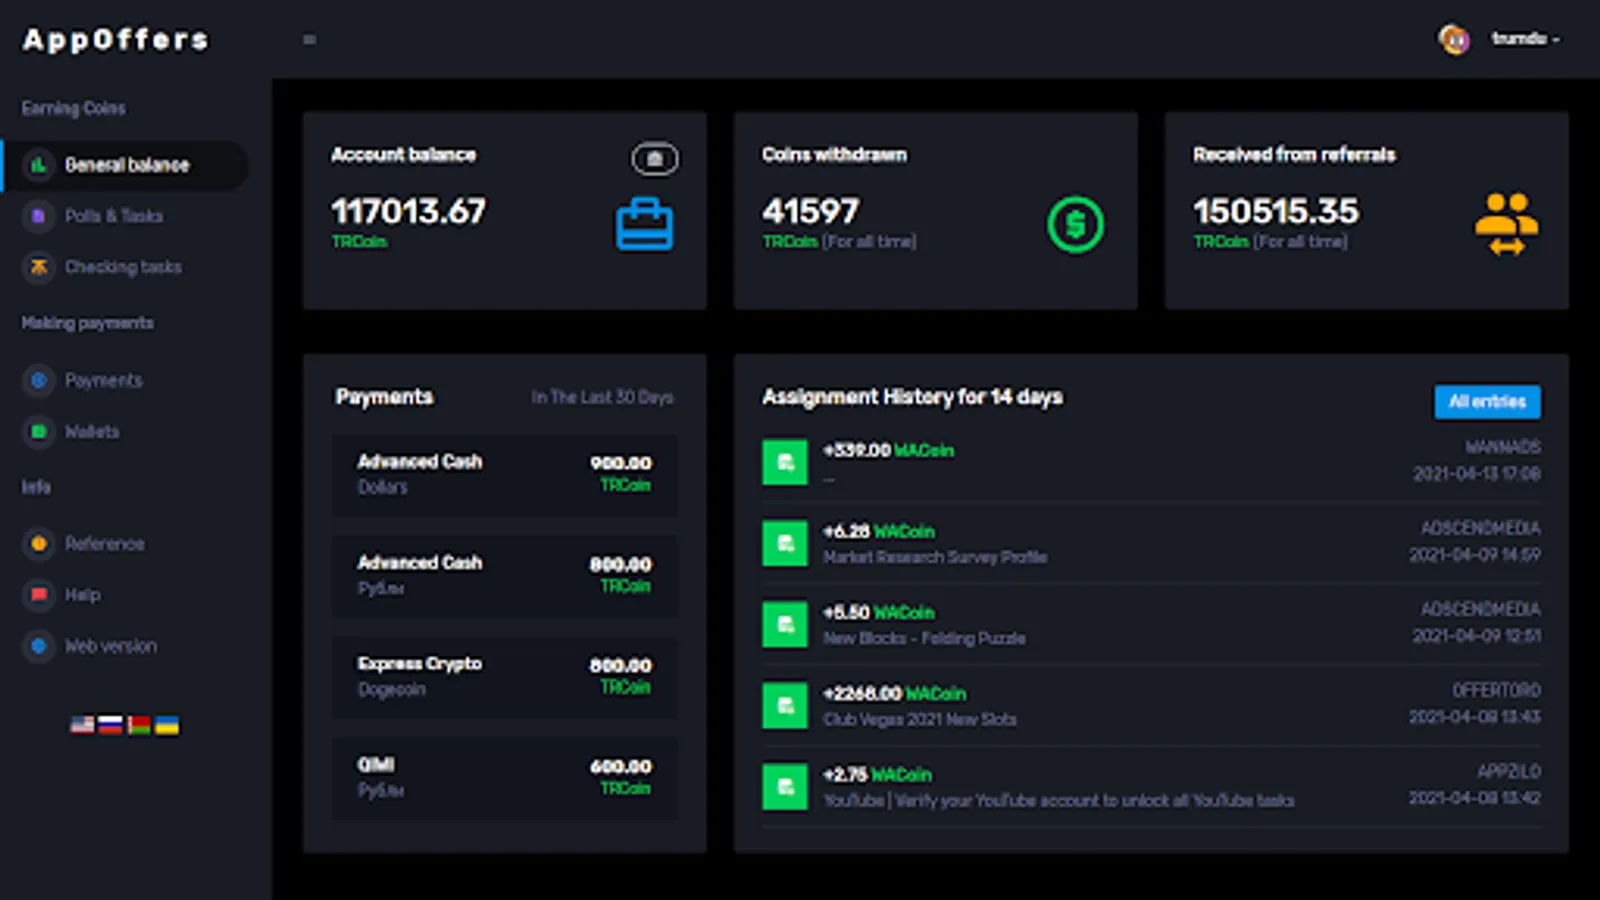
Task: Click the Web version sidebar icon
Action: click(39, 646)
